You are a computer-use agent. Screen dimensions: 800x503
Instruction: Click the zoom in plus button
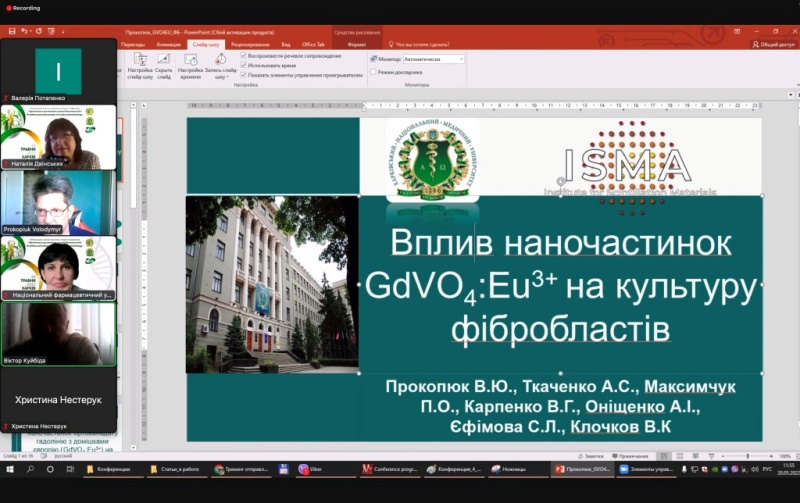pyautogui.click(x=771, y=456)
